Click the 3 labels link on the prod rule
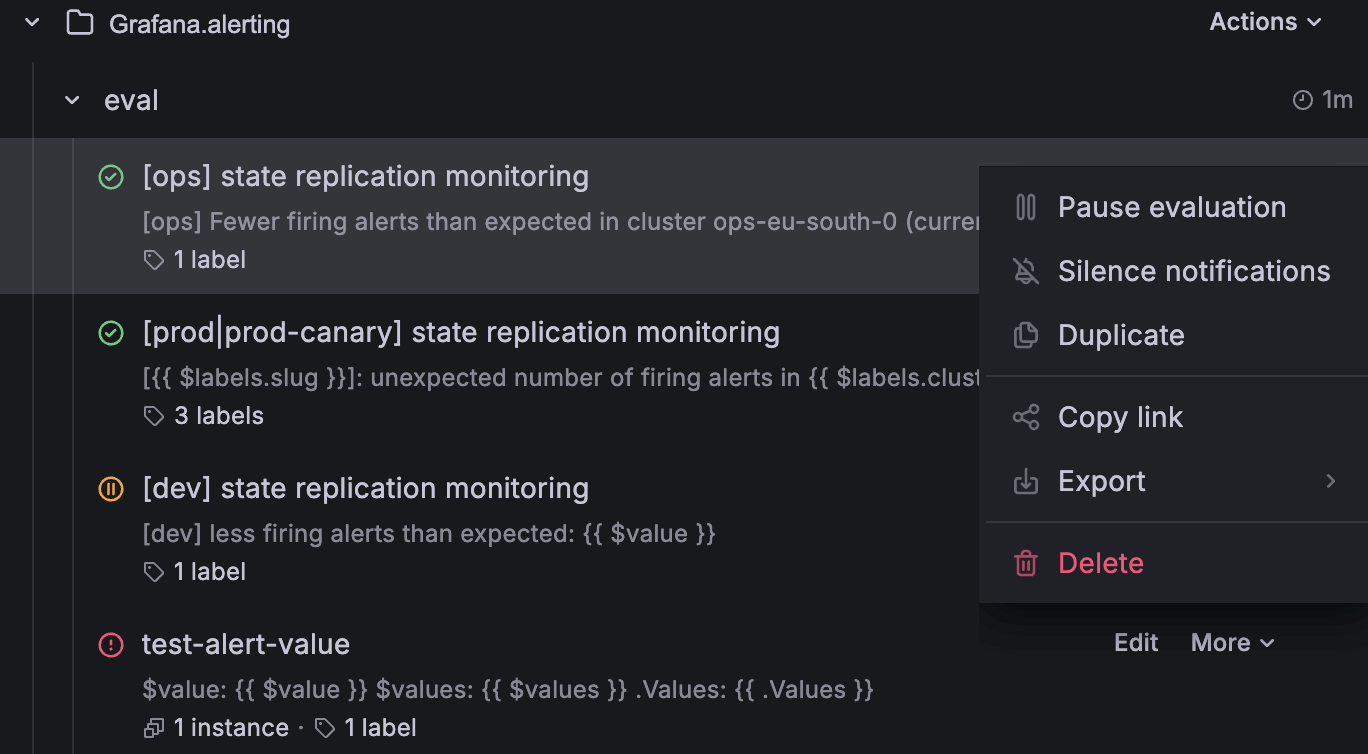The height and width of the screenshot is (754, 1368). pos(219,415)
